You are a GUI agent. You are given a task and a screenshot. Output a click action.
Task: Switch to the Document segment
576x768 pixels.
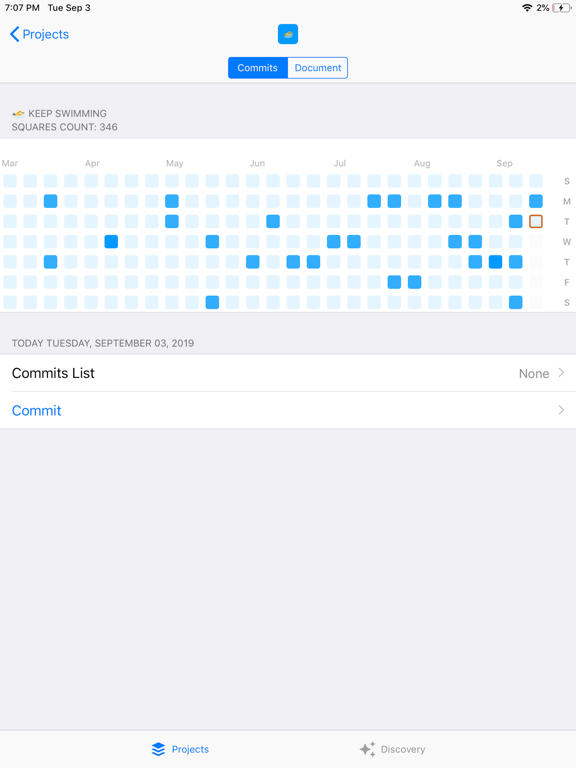tap(318, 68)
